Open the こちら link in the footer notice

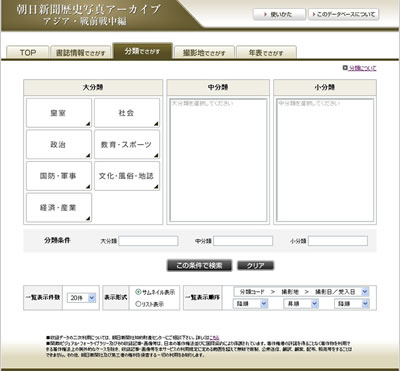point(214,338)
